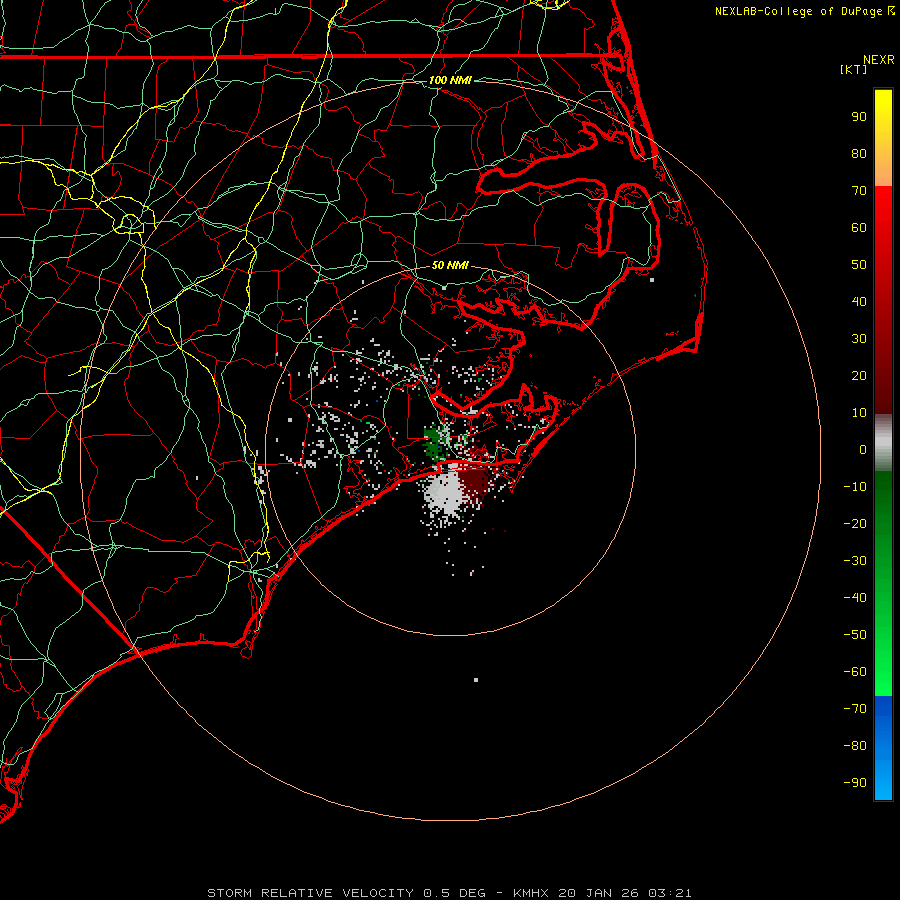Click the -30 value on velocity scale
The image size is (900, 900).
(855, 561)
